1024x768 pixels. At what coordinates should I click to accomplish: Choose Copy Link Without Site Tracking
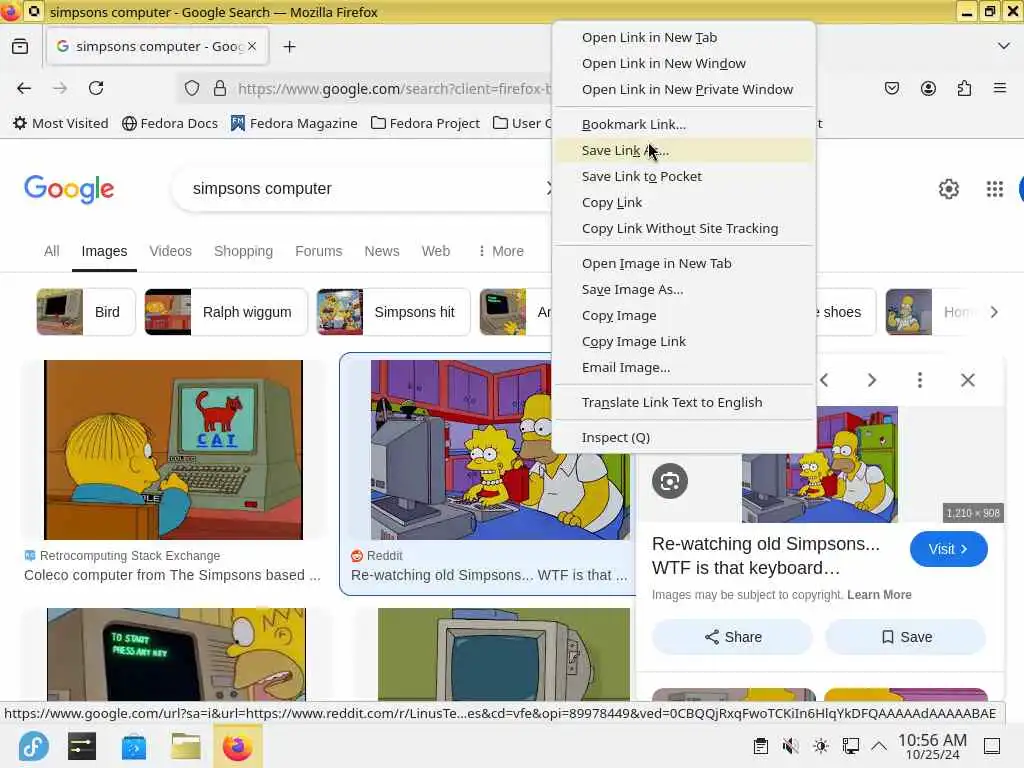(x=684, y=229)
